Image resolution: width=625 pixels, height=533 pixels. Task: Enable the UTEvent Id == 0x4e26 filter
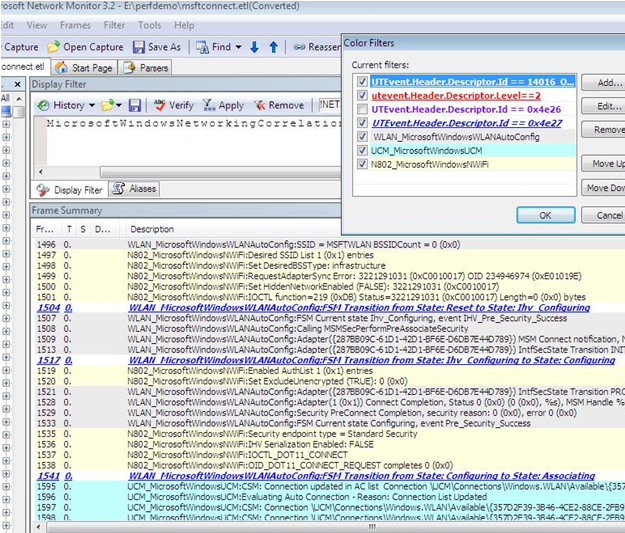362,109
